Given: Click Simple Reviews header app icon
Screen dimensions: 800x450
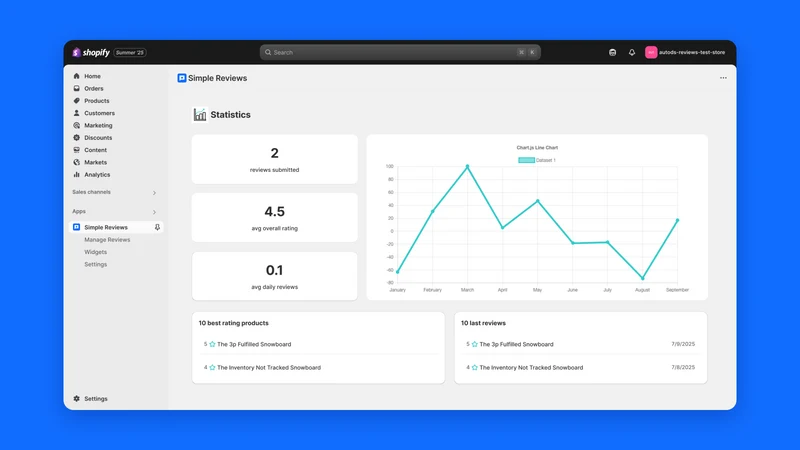Looking at the screenshot, I should tap(182, 78).
